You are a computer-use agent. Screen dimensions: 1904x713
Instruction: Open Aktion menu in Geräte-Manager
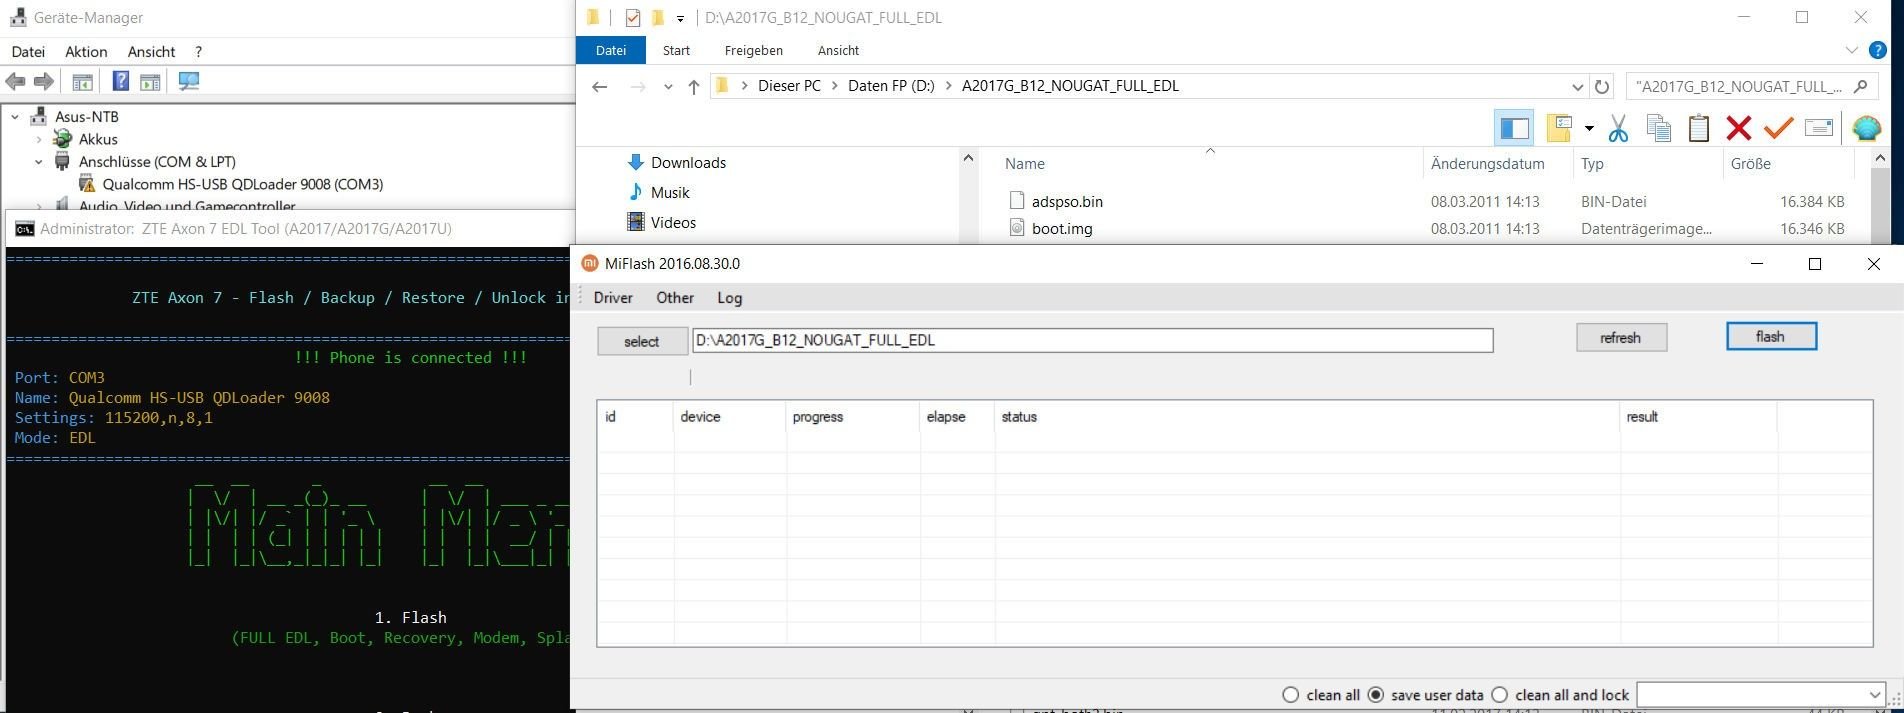click(86, 52)
